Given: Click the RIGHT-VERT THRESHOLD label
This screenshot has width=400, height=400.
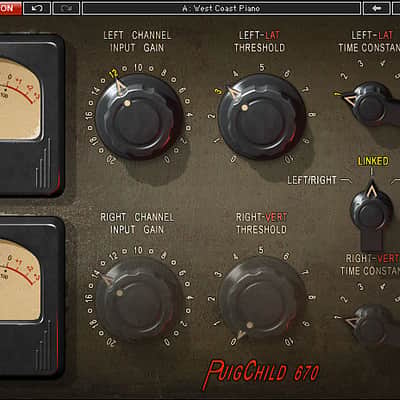Looking at the screenshot, I should (261, 223).
